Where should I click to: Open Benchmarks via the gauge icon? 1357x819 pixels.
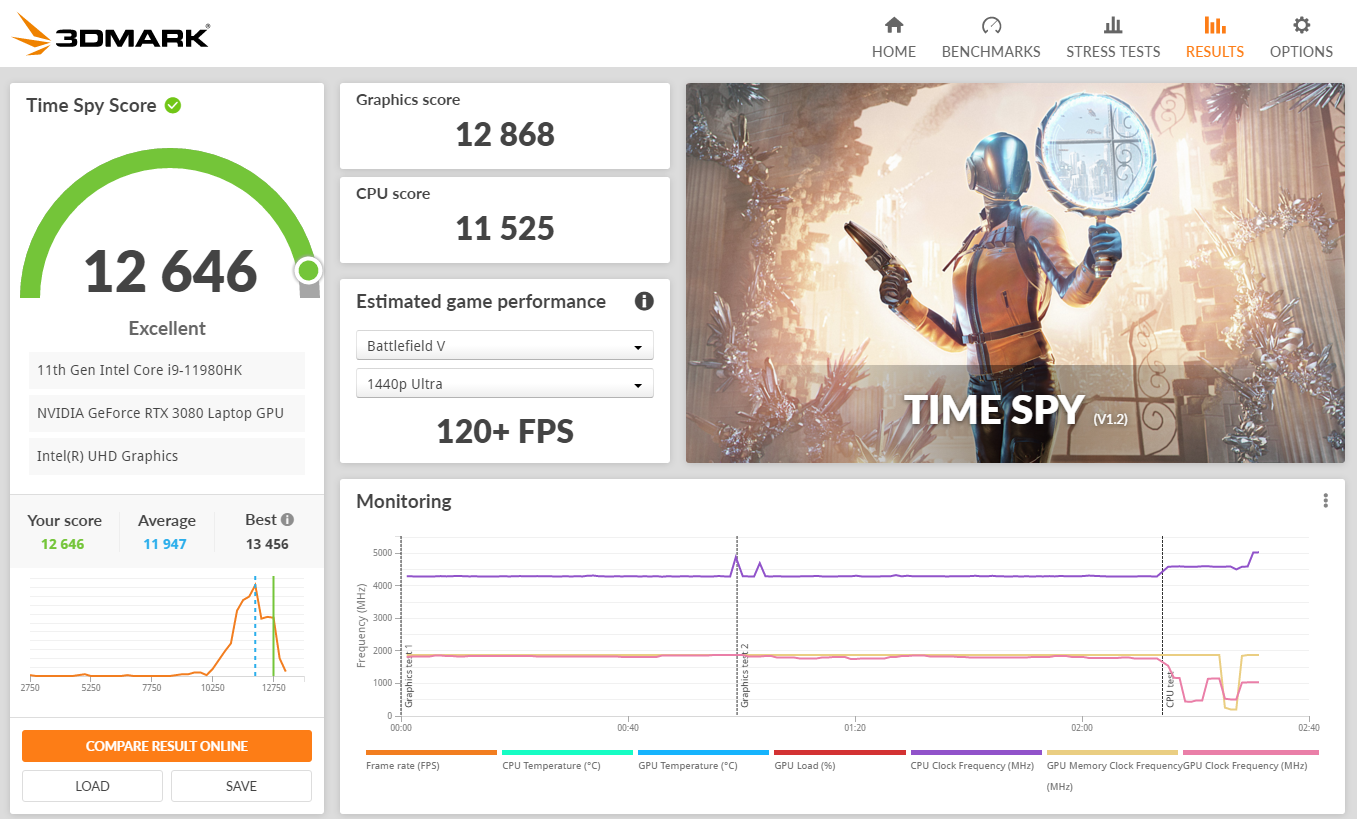click(x=991, y=26)
